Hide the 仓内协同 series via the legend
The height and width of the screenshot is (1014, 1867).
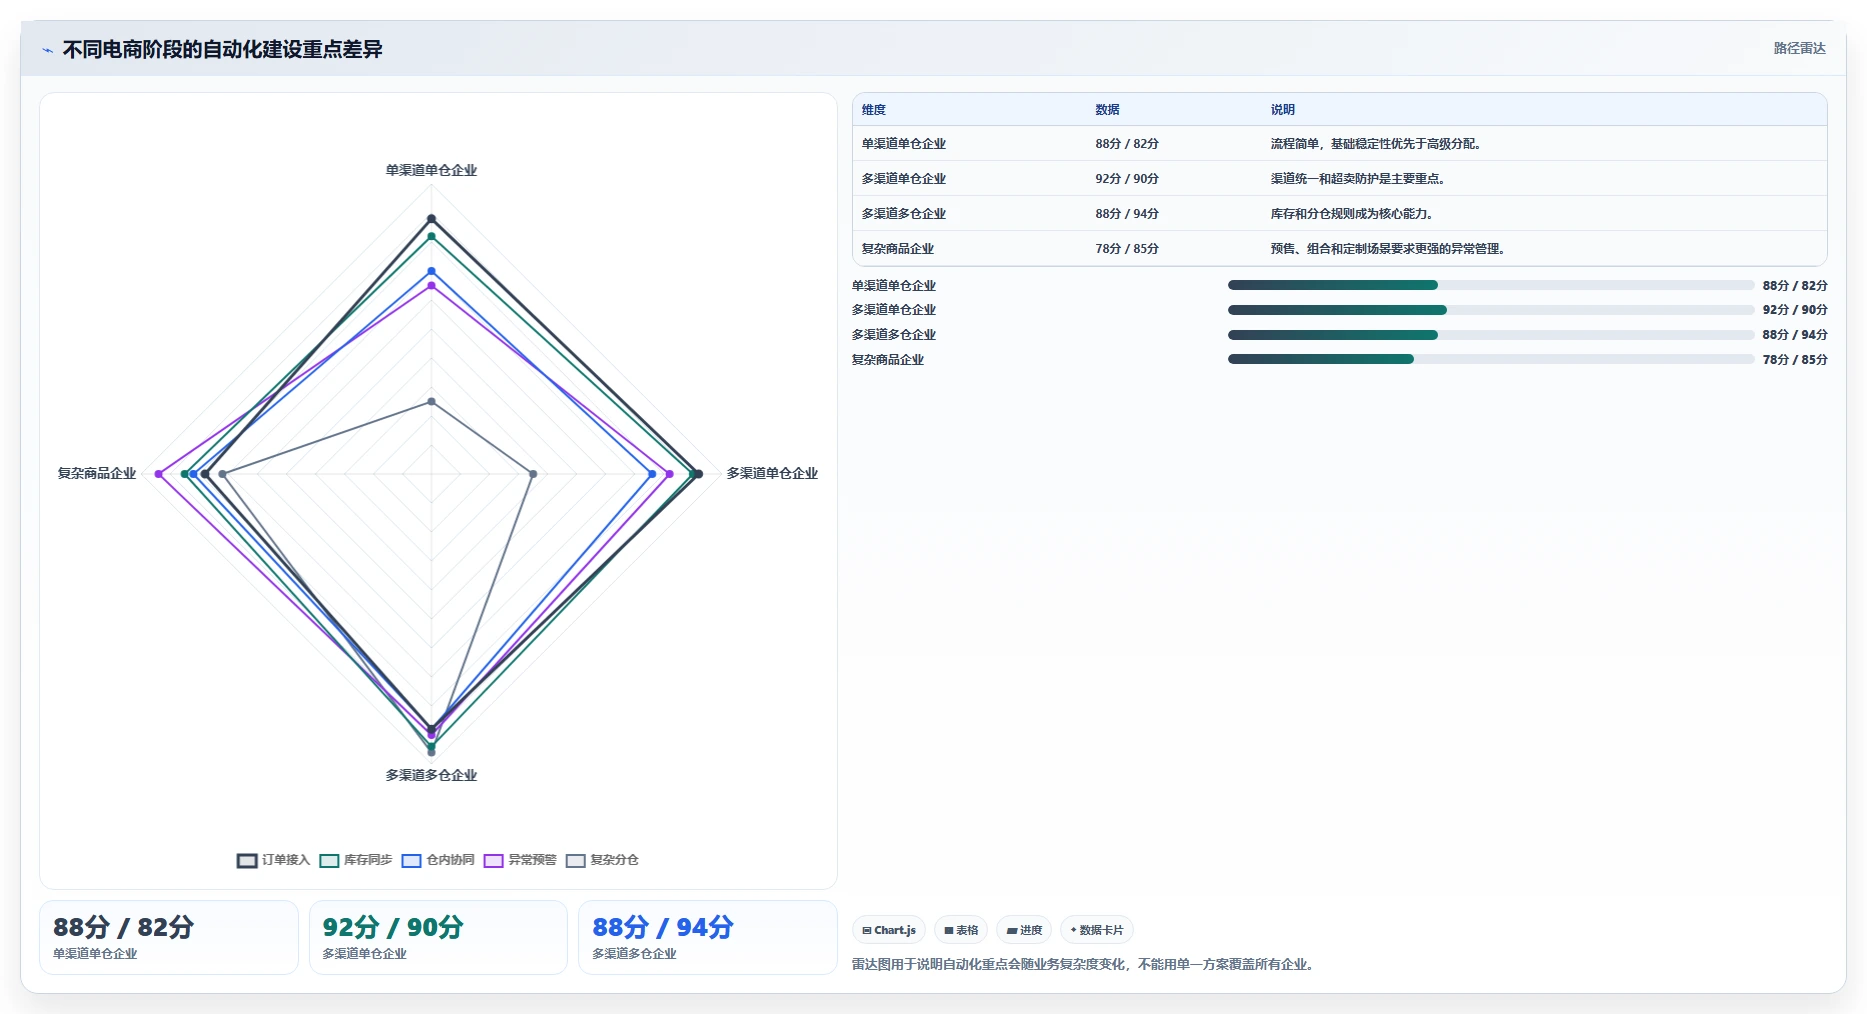(438, 860)
